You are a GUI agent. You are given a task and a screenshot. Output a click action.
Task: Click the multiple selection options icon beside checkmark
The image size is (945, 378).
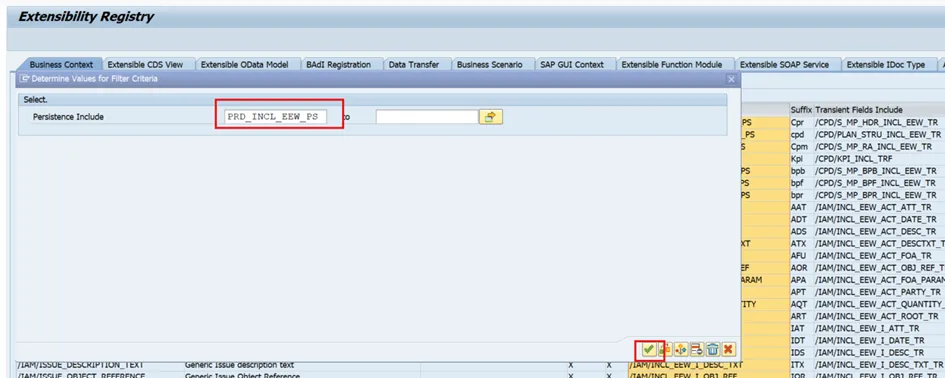664,349
